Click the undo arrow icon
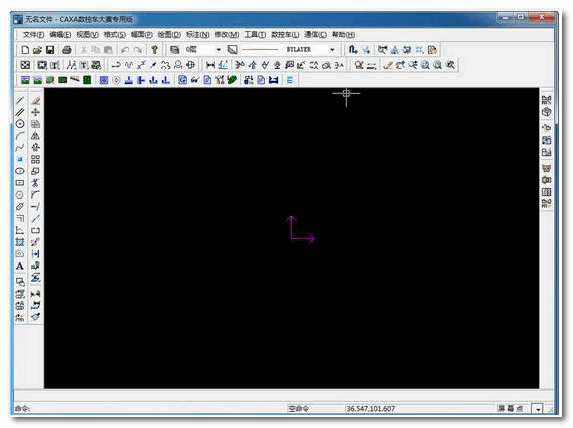 coord(125,50)
